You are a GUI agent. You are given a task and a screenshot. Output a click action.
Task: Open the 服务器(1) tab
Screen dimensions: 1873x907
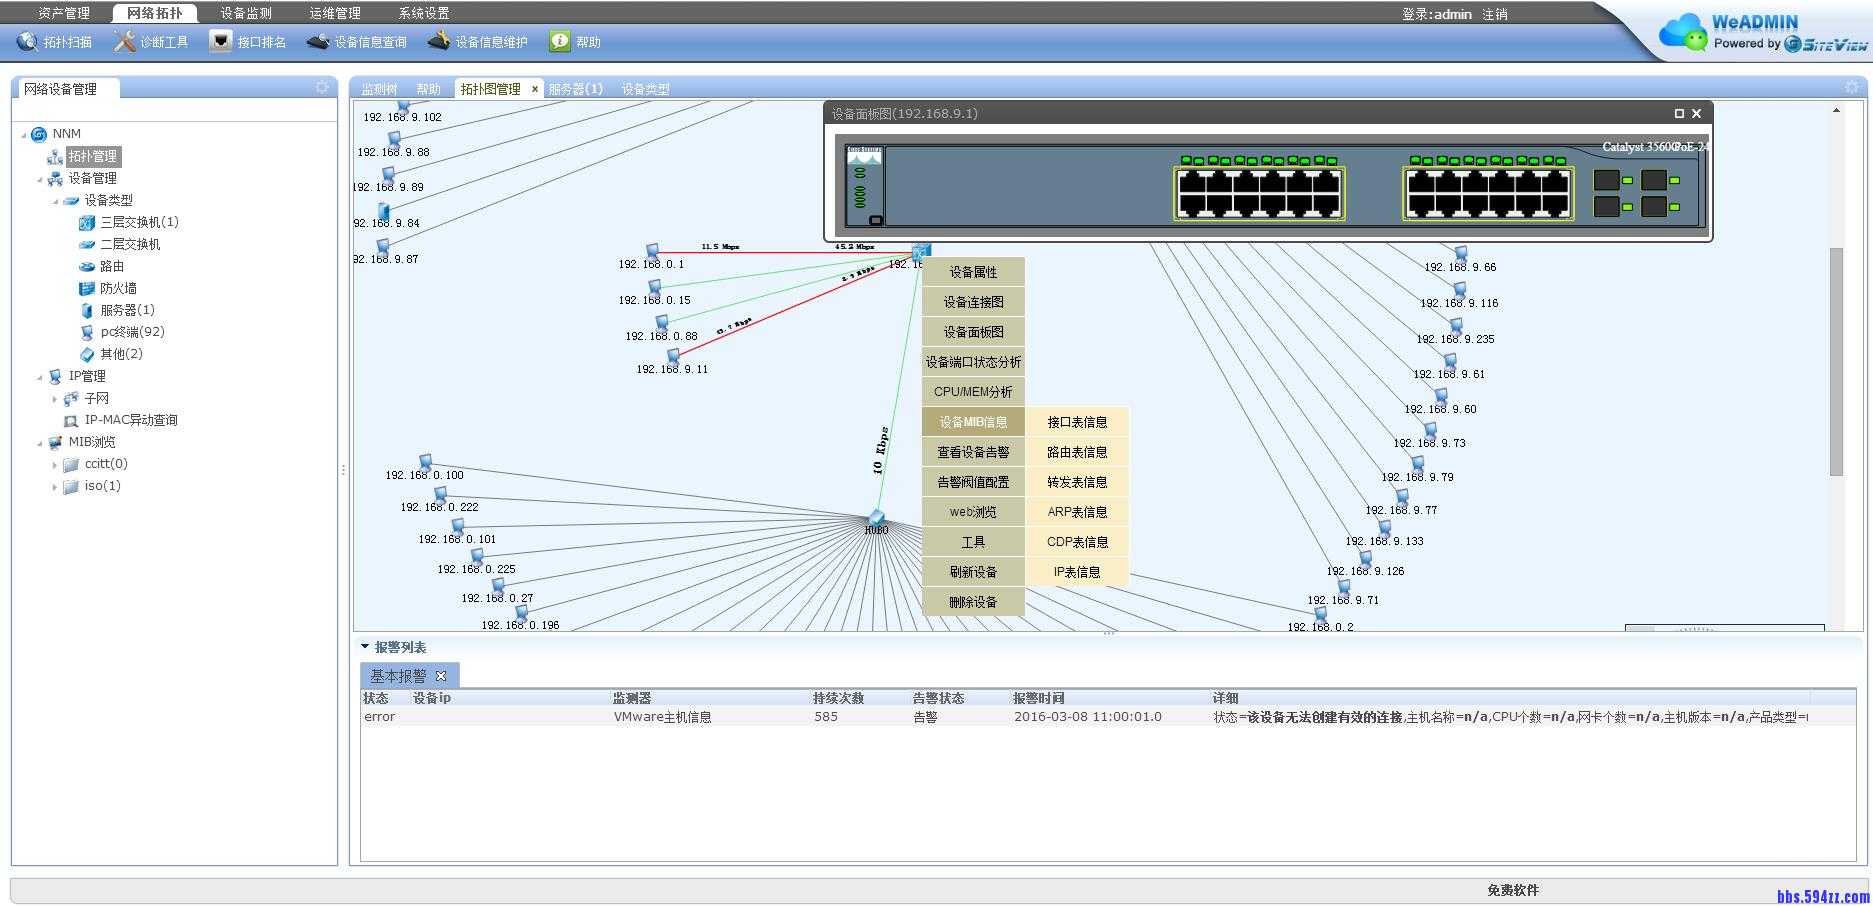[x=575, y=89]
